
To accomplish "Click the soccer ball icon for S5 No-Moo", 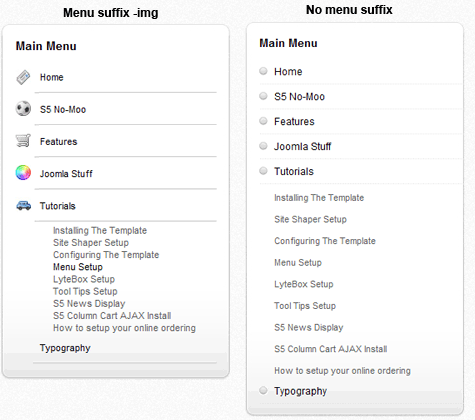I will (x=23, y=109).
